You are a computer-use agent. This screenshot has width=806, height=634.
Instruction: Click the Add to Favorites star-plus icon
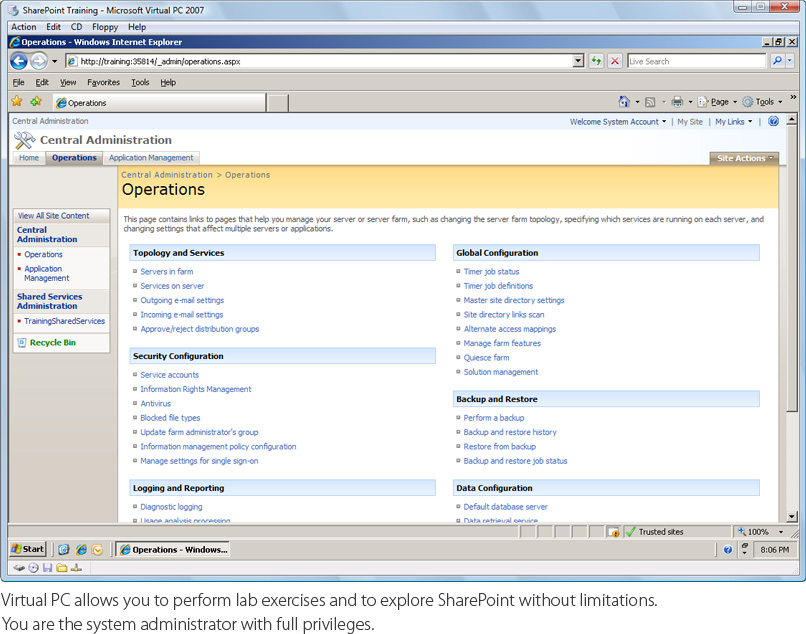click(x=36, y=101)
